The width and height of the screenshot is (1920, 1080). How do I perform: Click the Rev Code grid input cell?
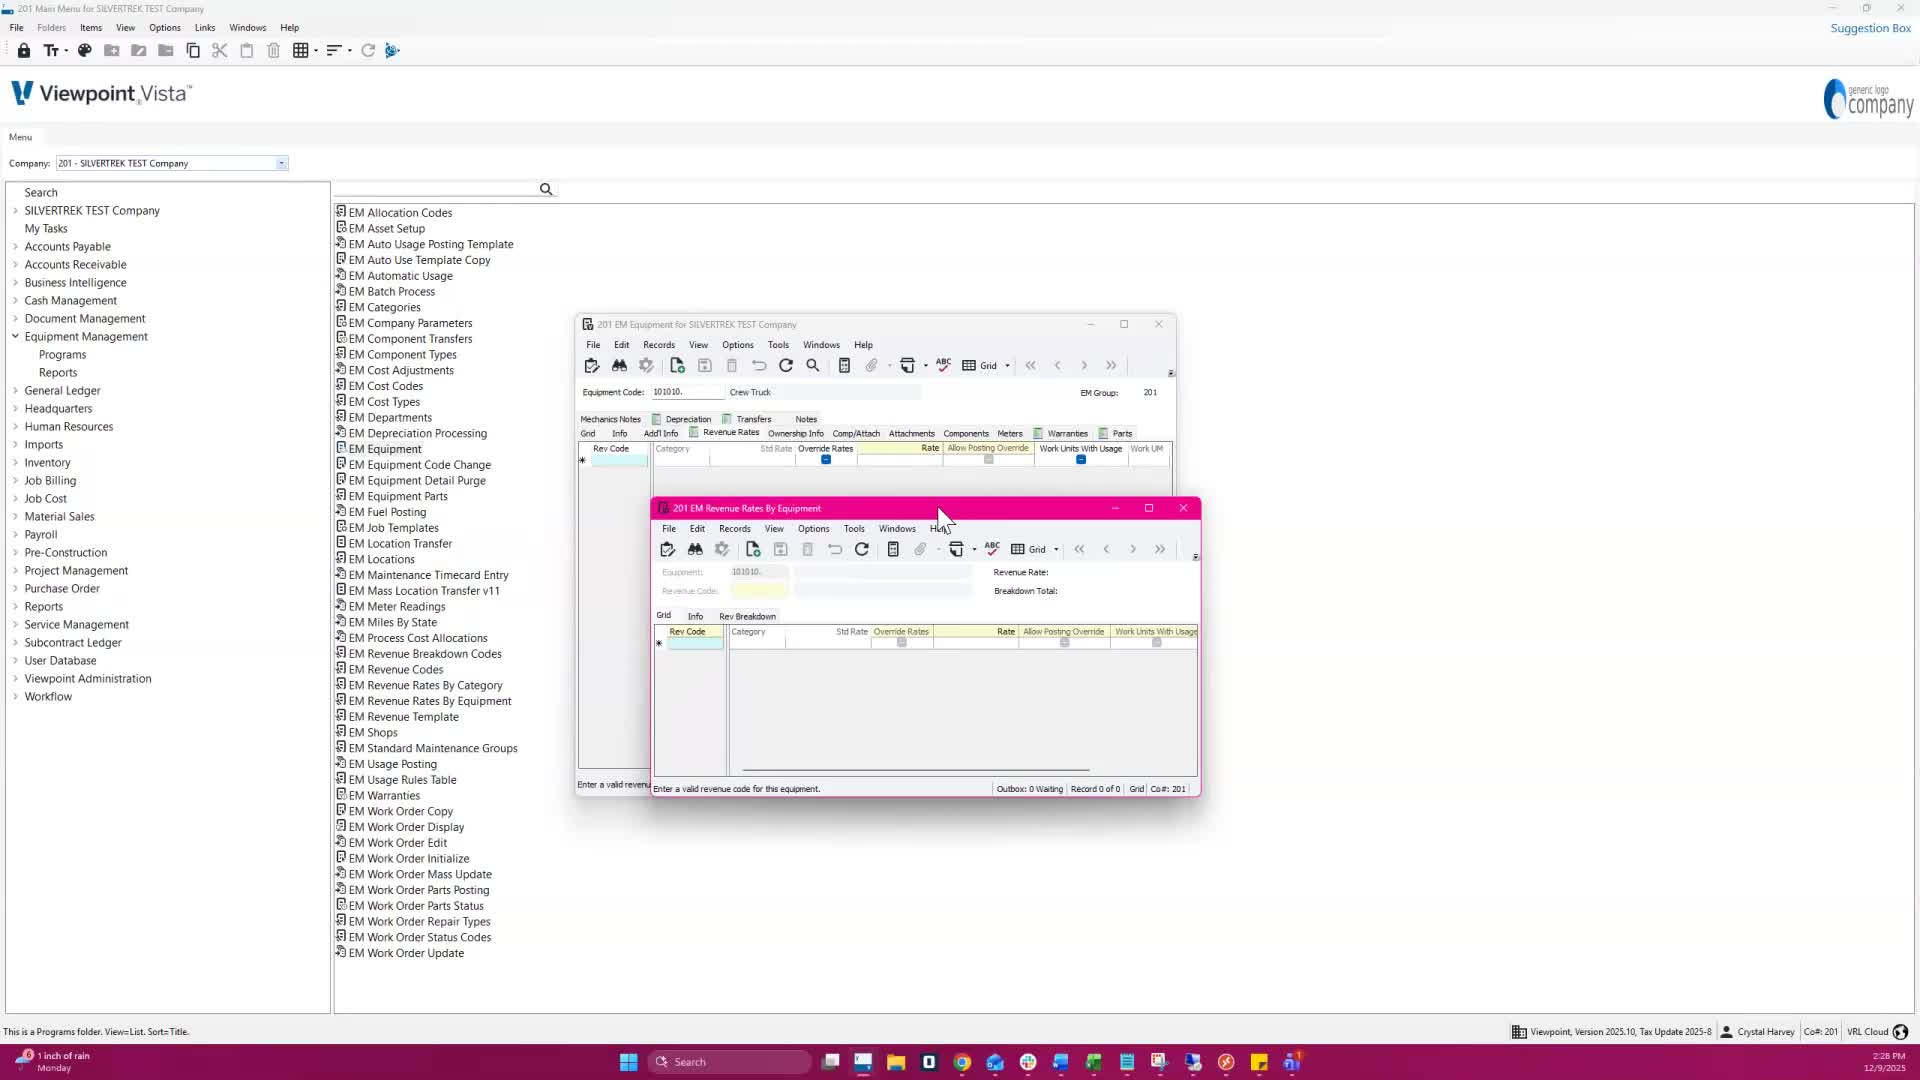(x=695, y=644)
